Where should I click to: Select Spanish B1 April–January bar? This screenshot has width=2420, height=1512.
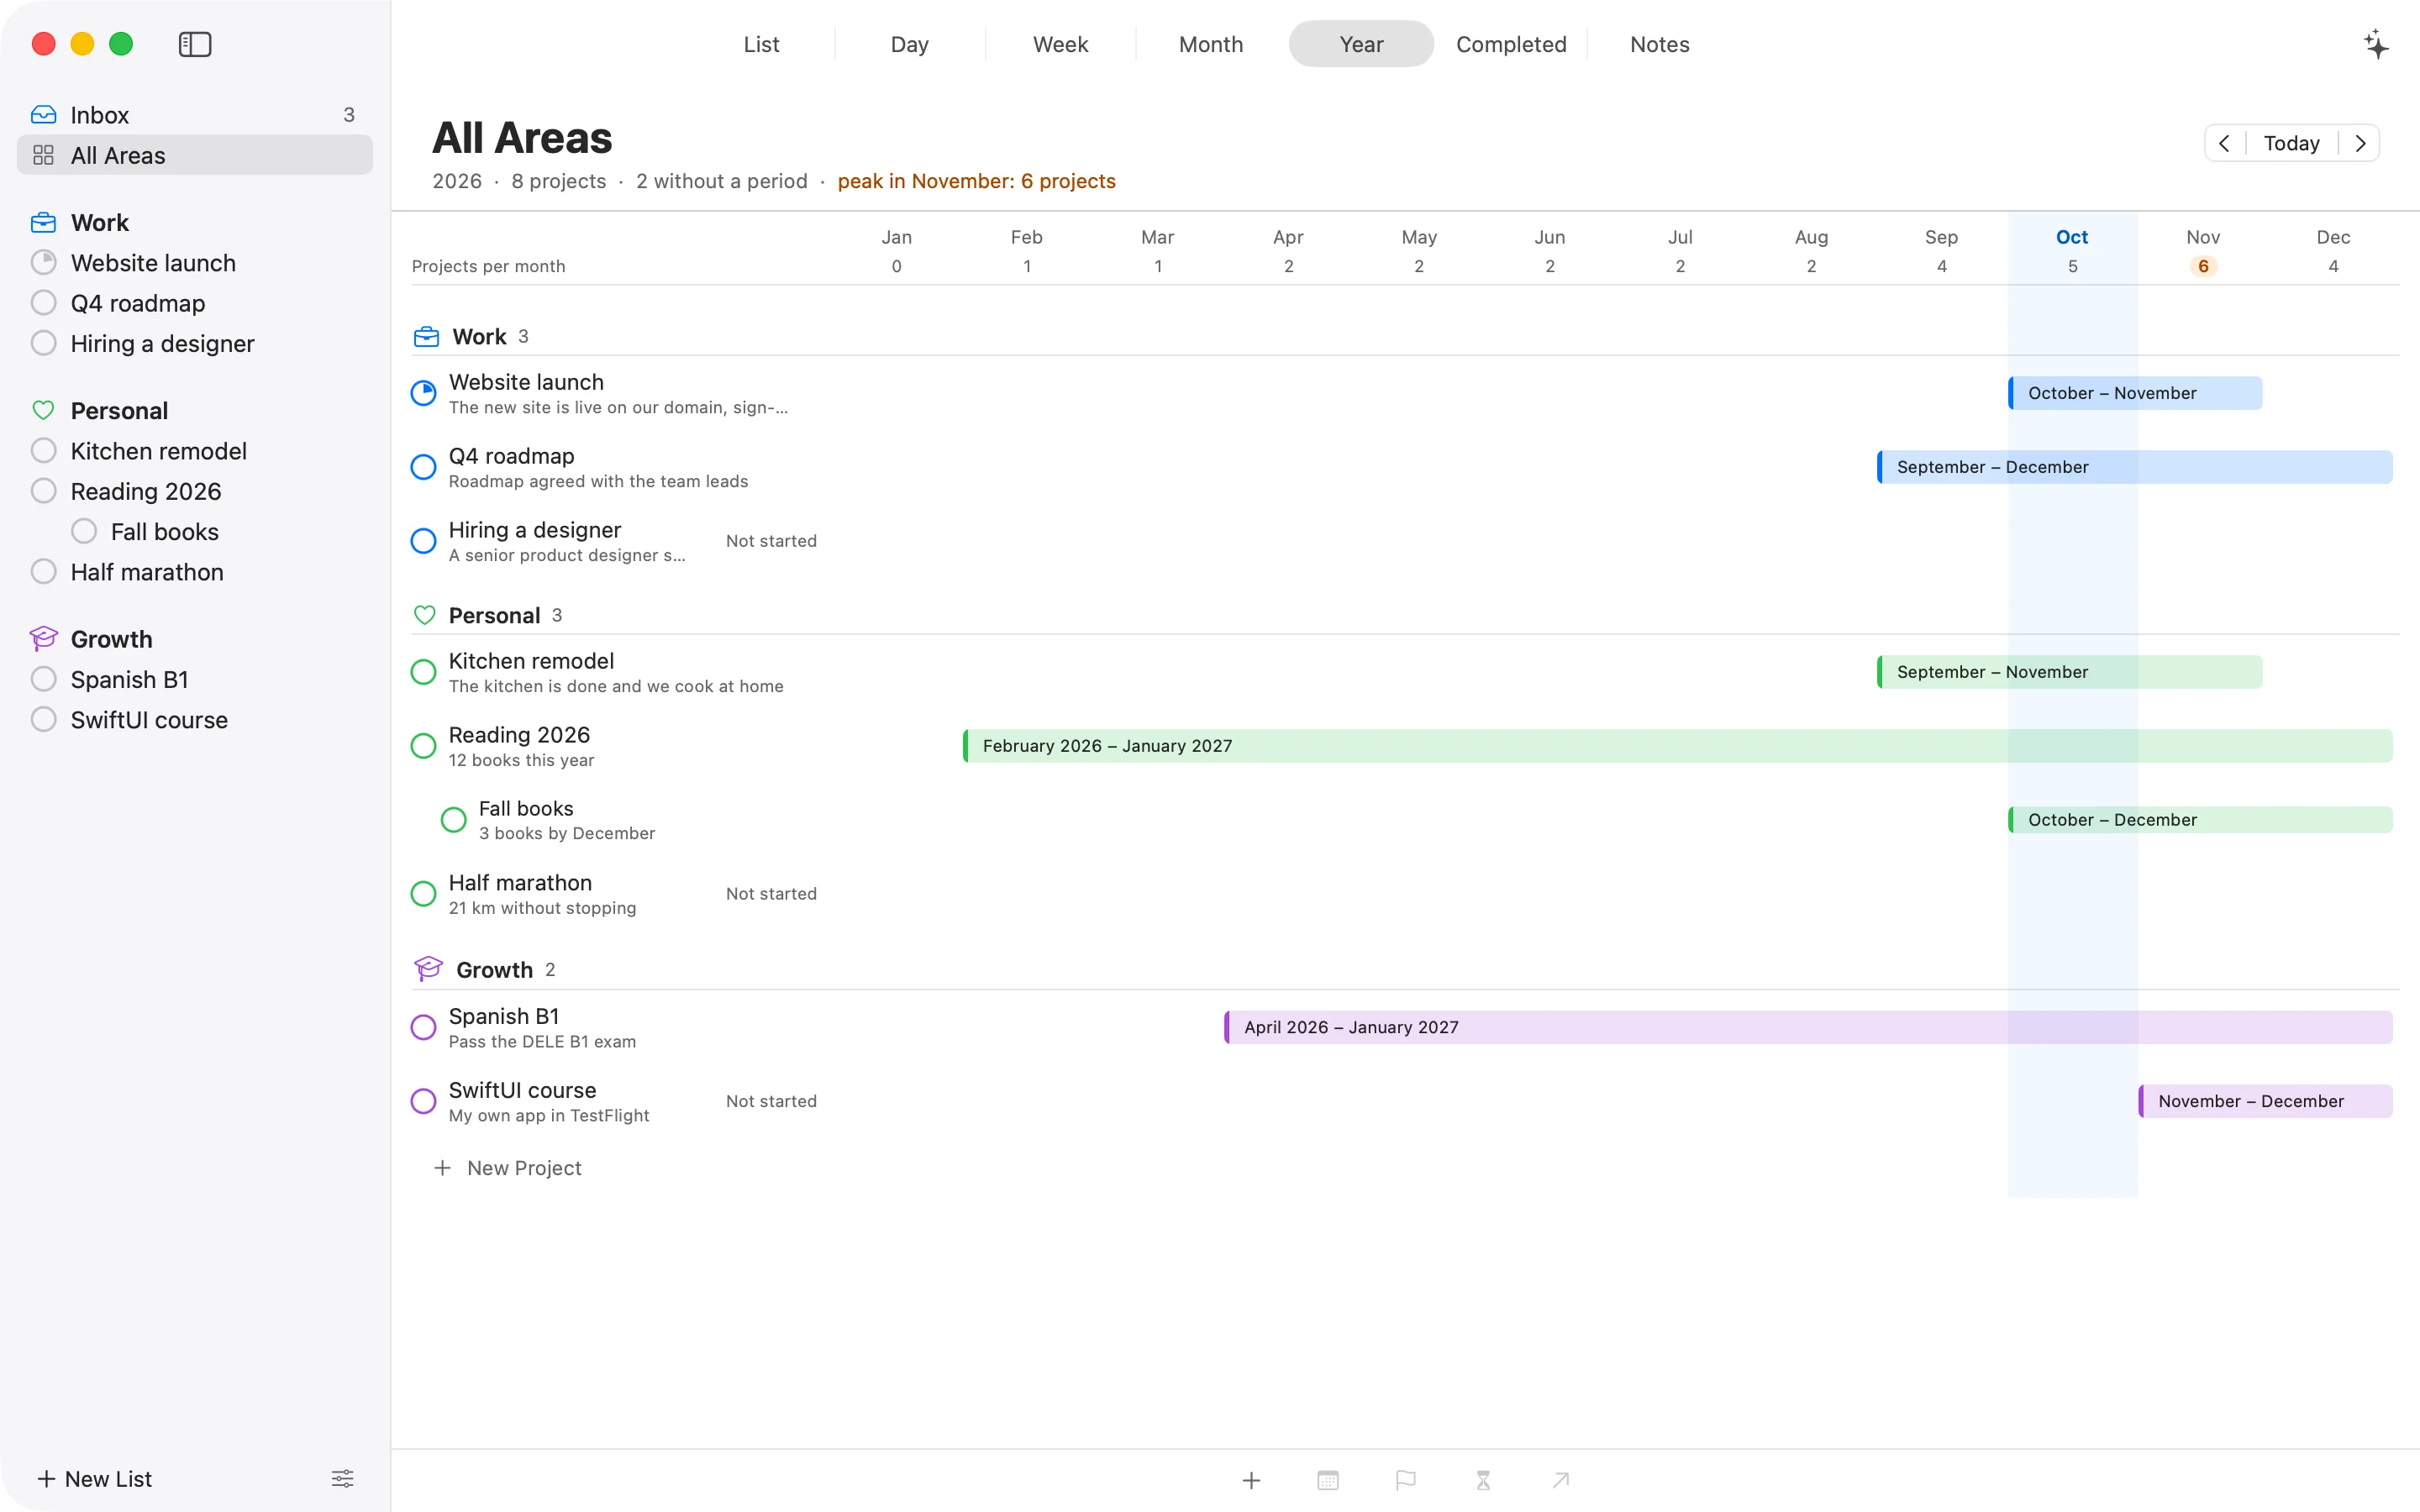(1808, 1027)
